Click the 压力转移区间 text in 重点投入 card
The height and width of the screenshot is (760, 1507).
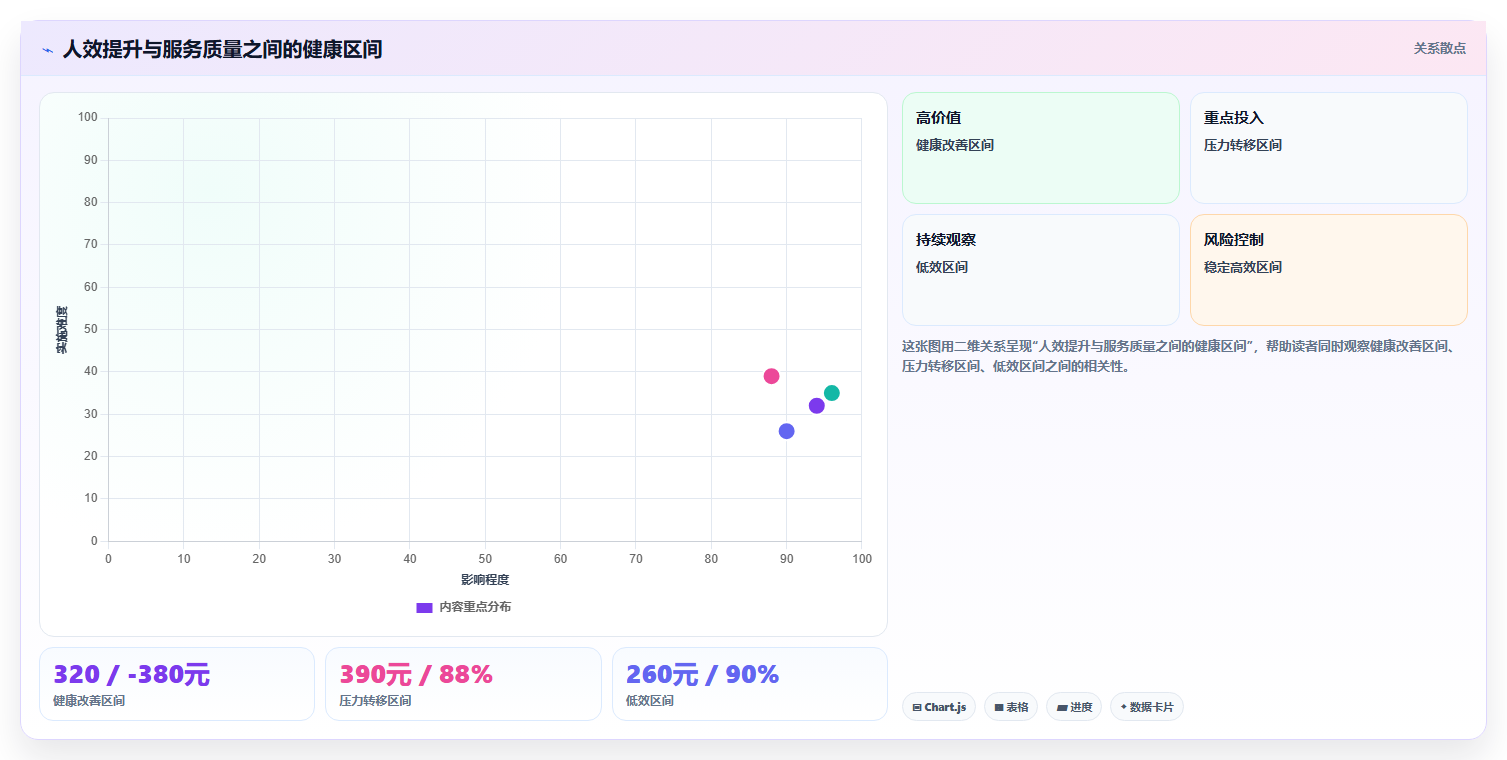point(1243,145)
